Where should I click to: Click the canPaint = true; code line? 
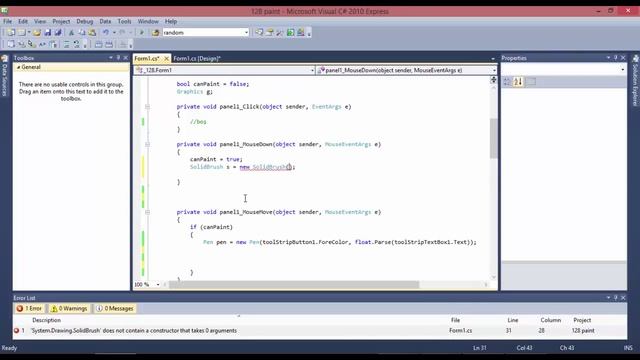pyautogui.click(x=216, y=159)
